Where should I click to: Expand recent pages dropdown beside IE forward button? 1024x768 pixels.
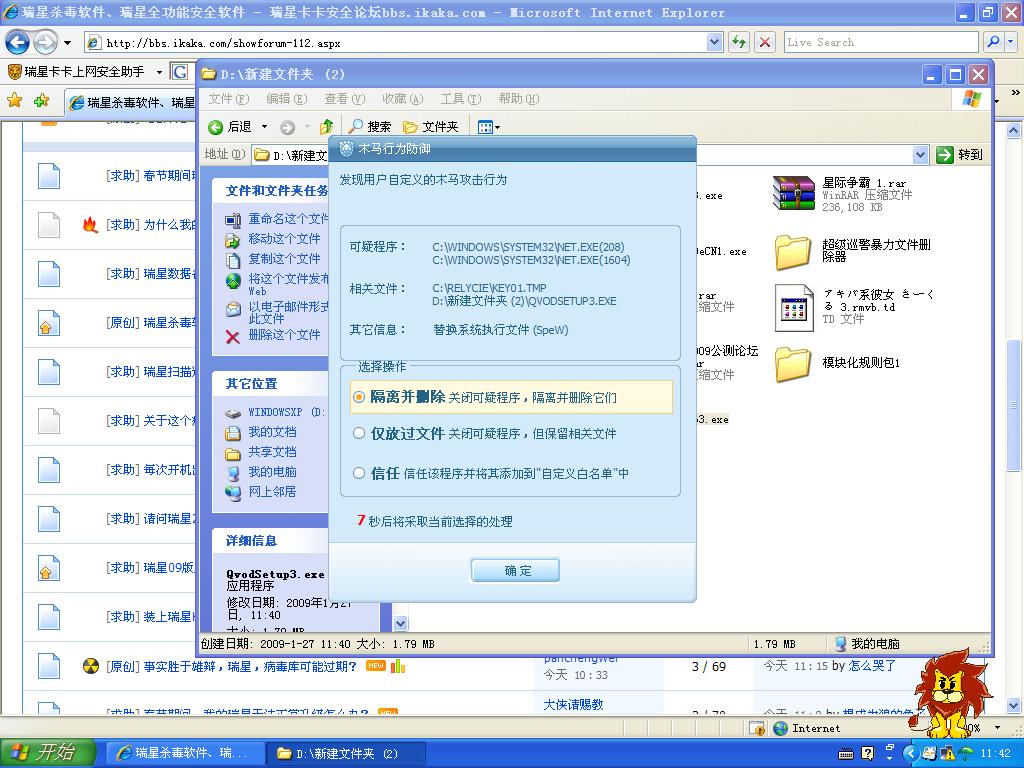pos(67,43)
